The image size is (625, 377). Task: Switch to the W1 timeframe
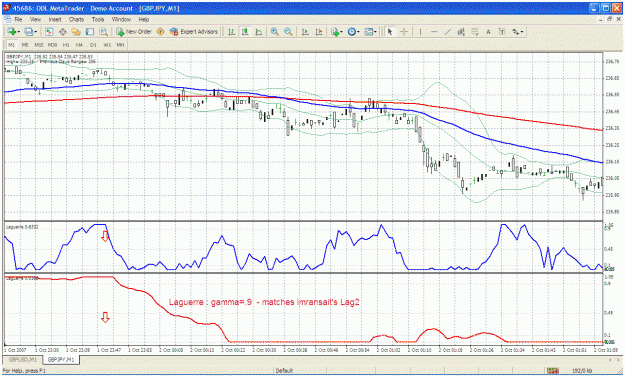pyautogui.click(x=107, y=45)
